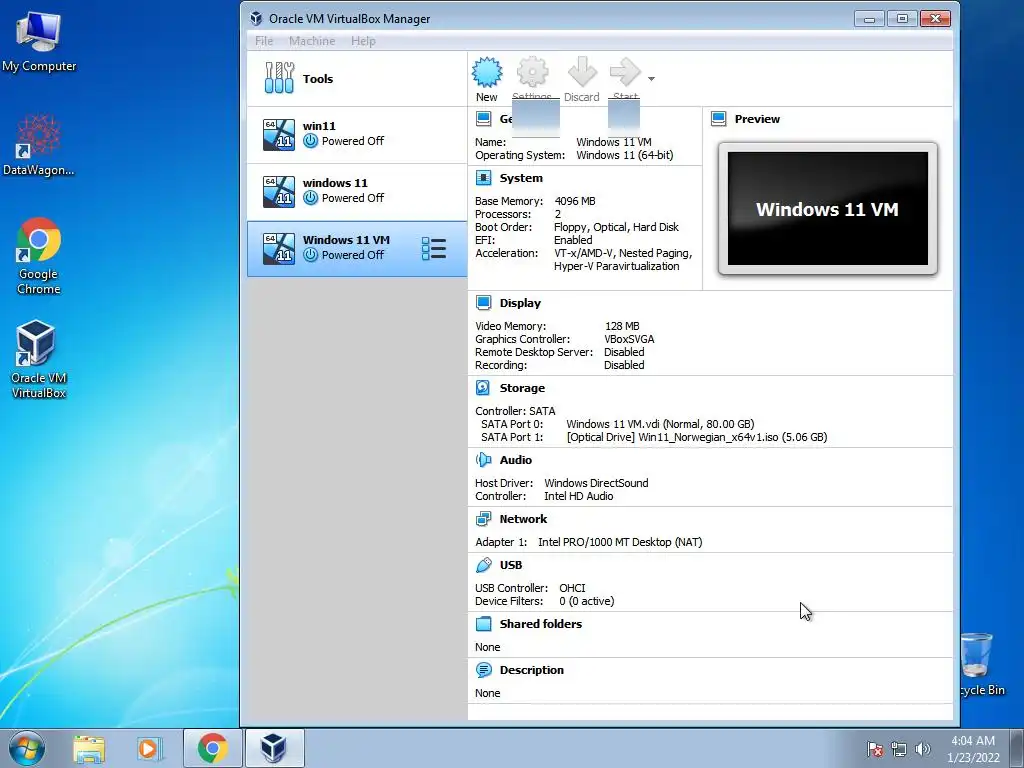Open the Machine menu
This screenshot has width=1024, height=768.
coord(312,41)
